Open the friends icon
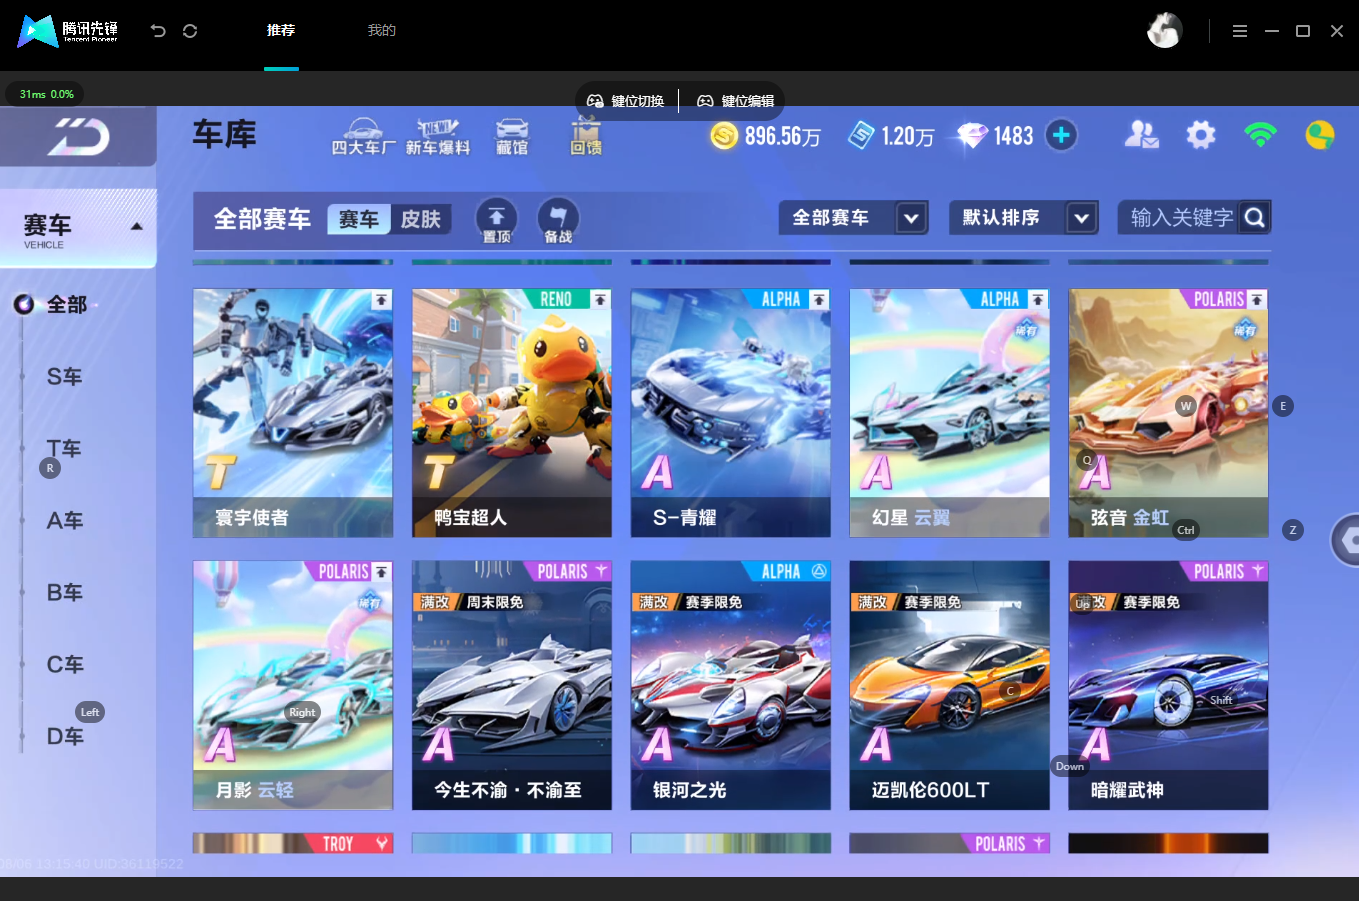This screenshot has height=901, width=1359. click(x=1141, y=135)
